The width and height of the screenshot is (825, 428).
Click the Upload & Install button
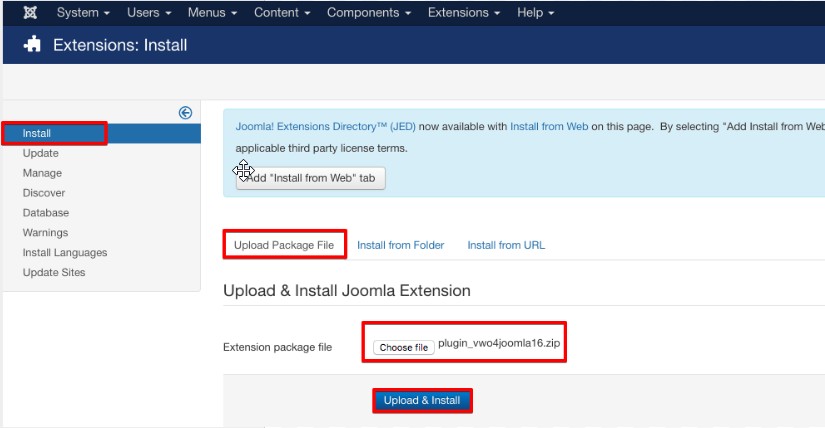[x=422, y=401]
